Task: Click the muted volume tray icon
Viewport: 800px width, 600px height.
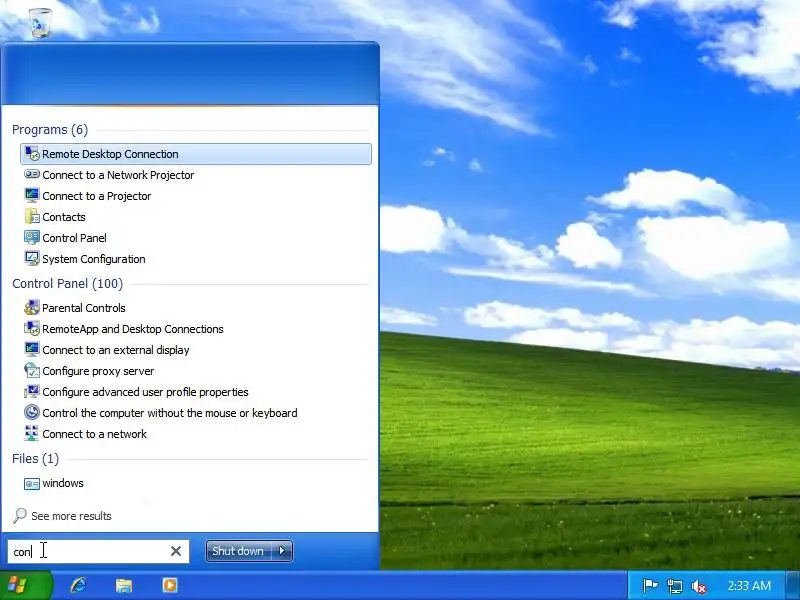Action: click(x=698, y=586)
